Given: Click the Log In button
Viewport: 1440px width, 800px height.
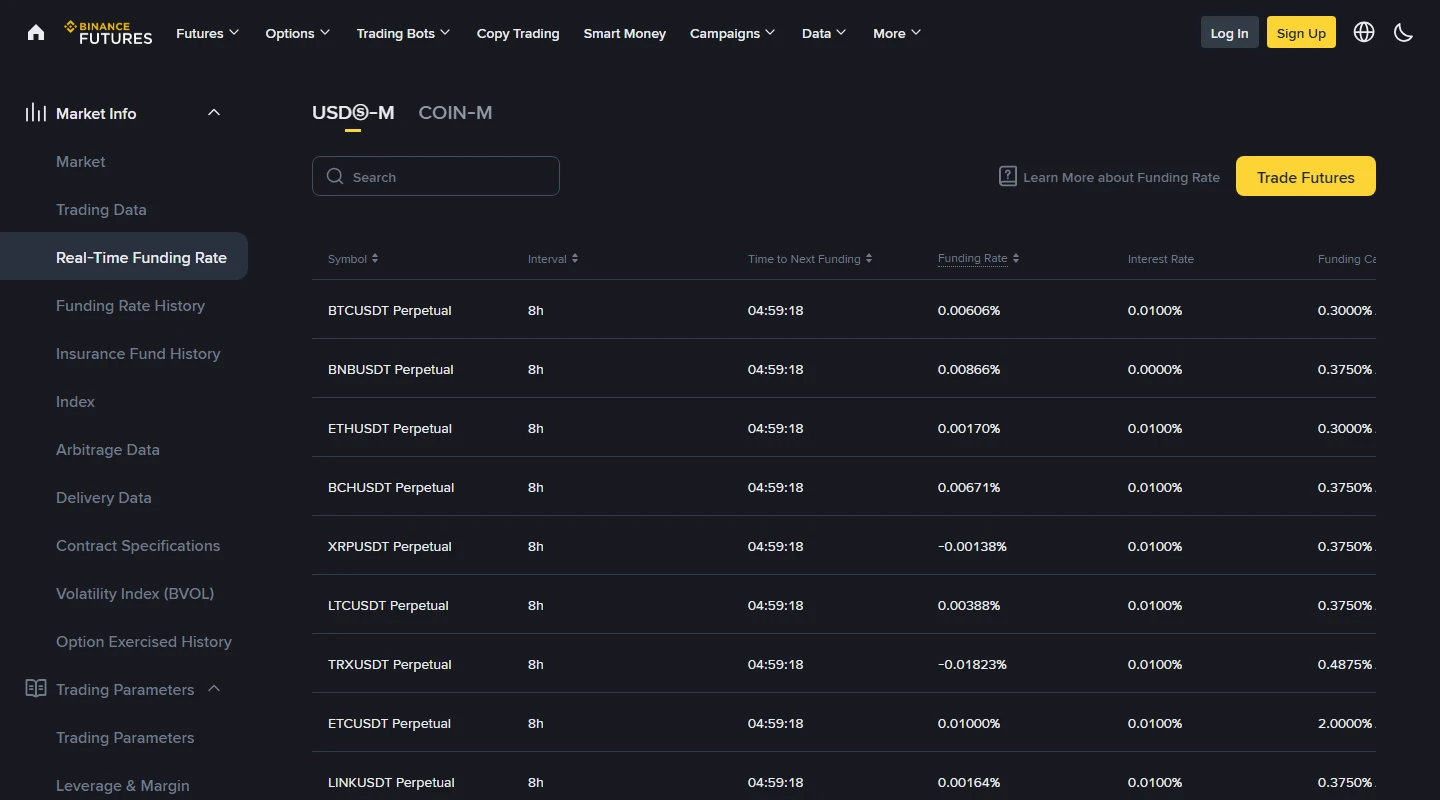Looking at the screenshot, I should (1229, 32).
